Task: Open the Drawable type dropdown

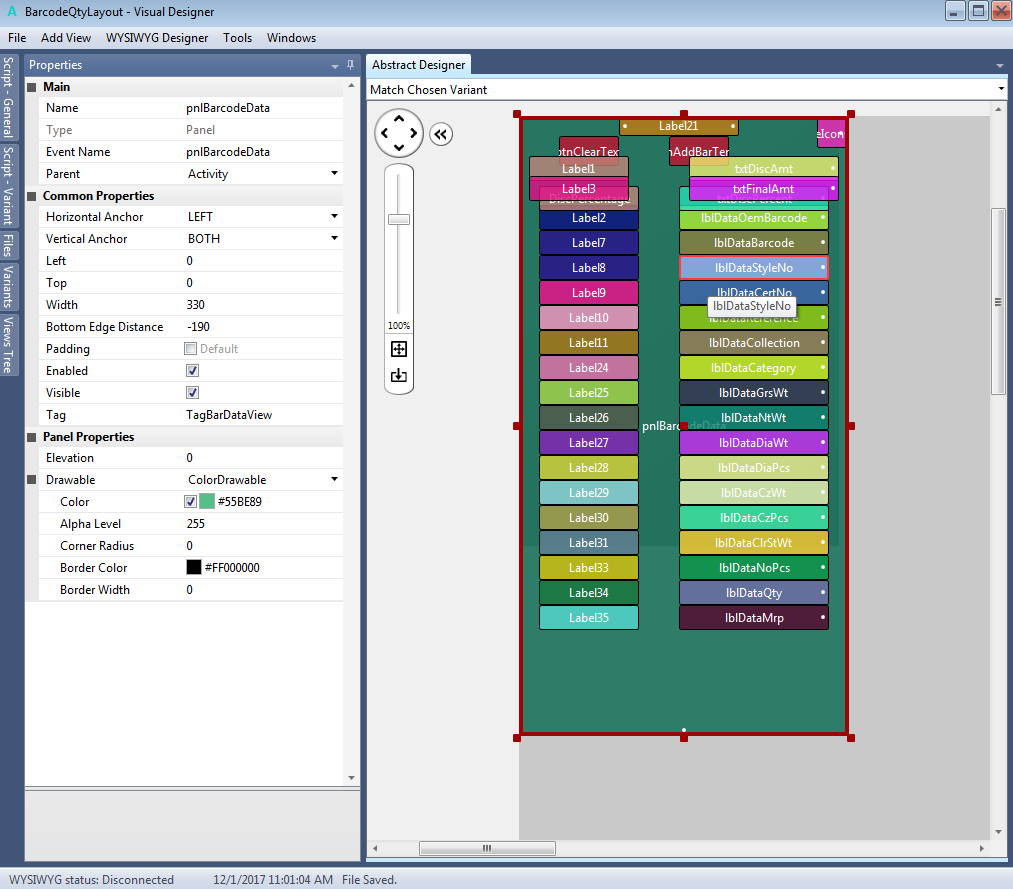Action: pyautogui.click(x=334, y=480)
